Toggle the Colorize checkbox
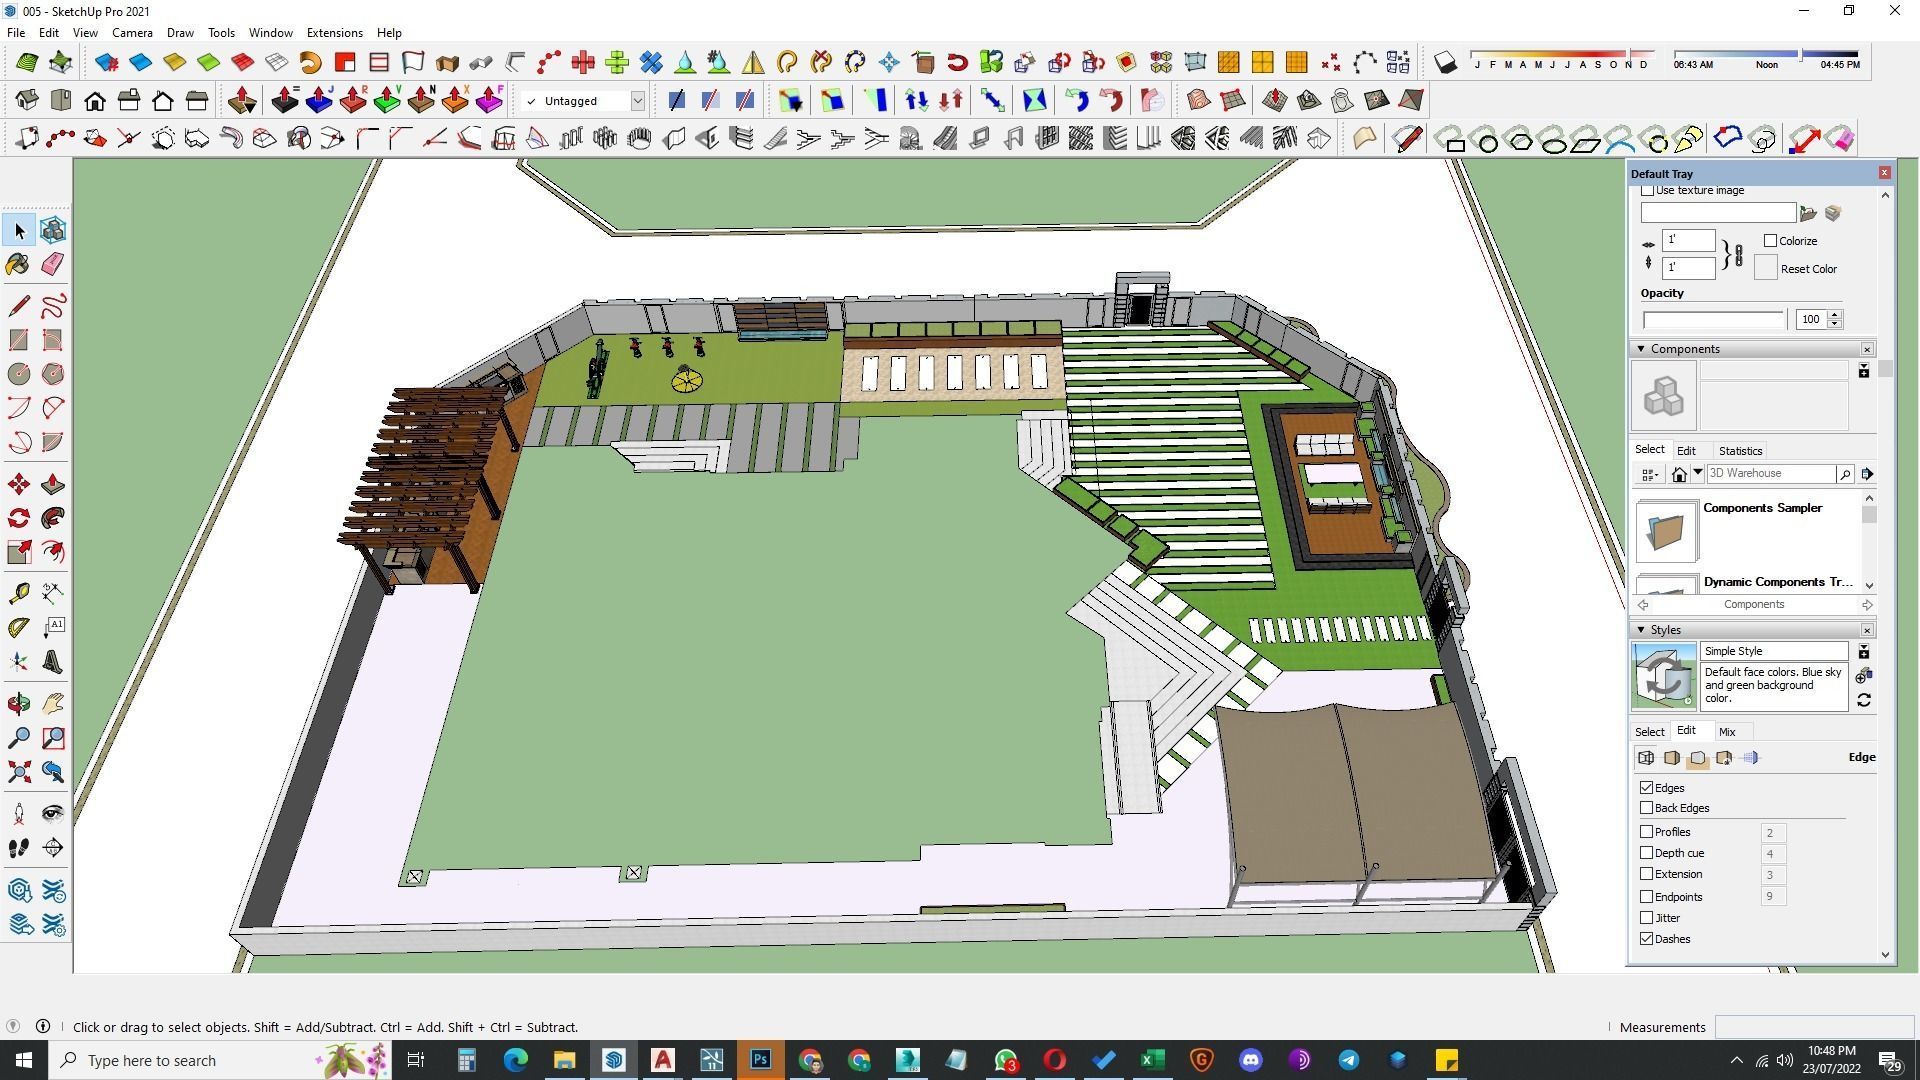1920x1080 pixels. [x=1771, y=241]
